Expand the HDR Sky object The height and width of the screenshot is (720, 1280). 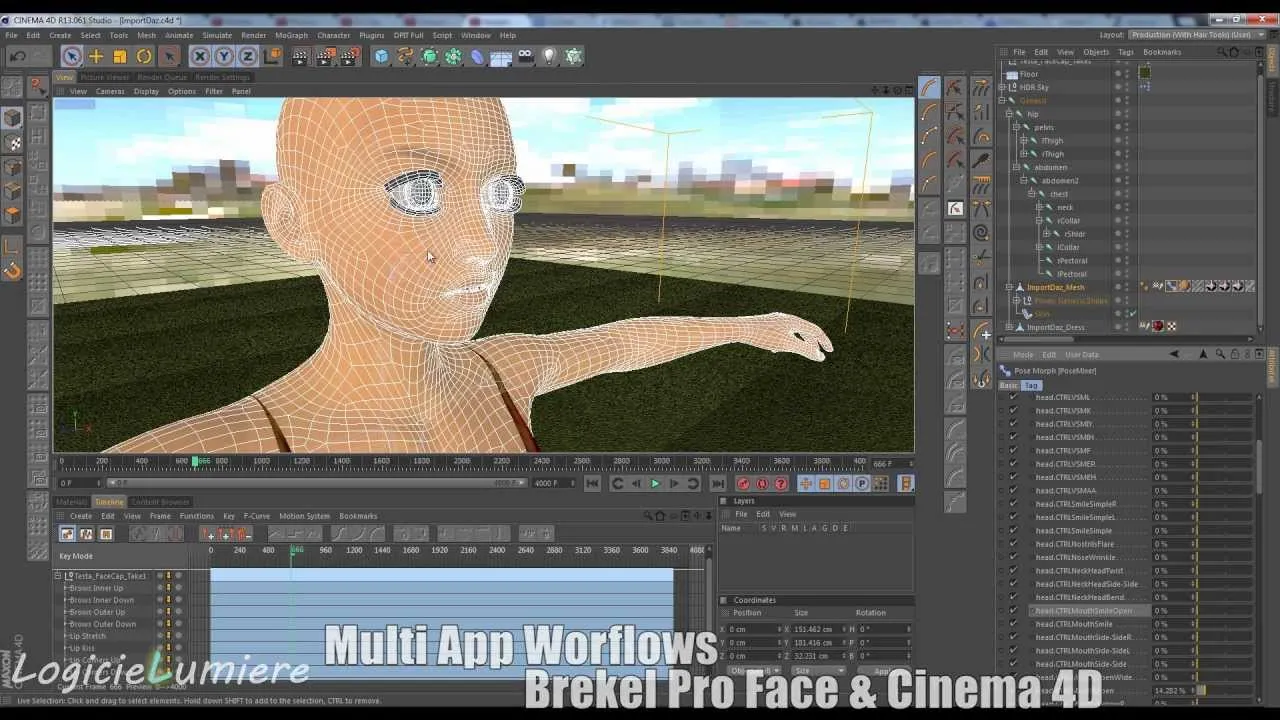1002,87
